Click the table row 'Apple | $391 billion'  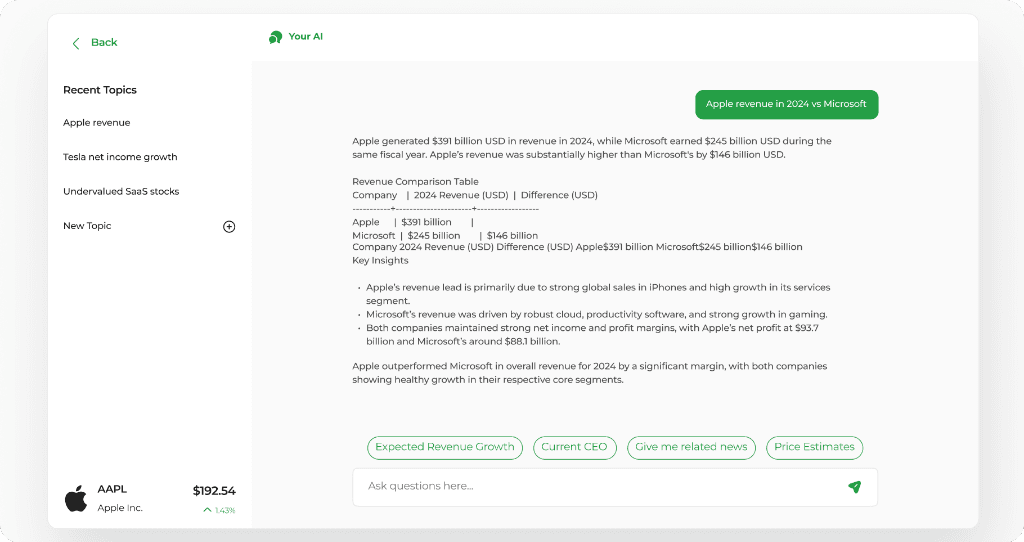(413, 222)
